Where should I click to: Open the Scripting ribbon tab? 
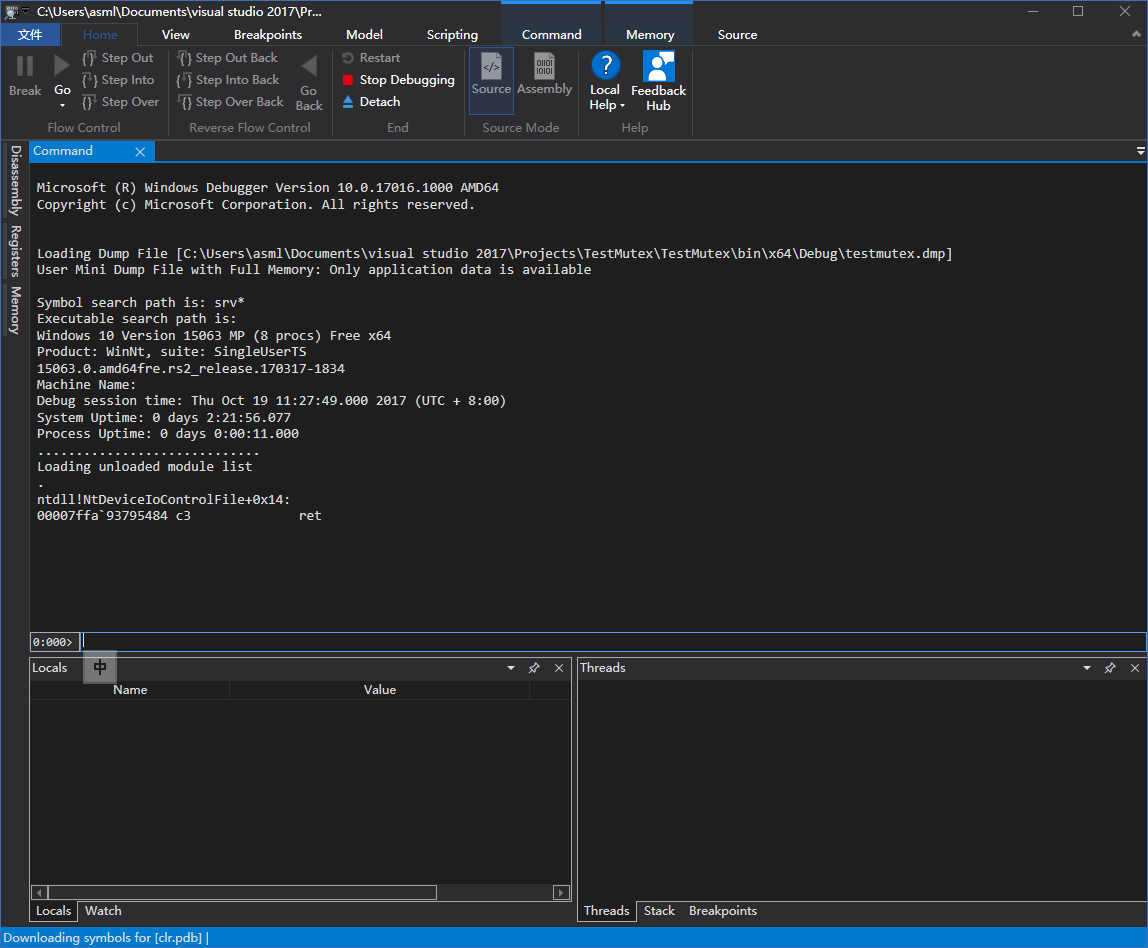452,34
